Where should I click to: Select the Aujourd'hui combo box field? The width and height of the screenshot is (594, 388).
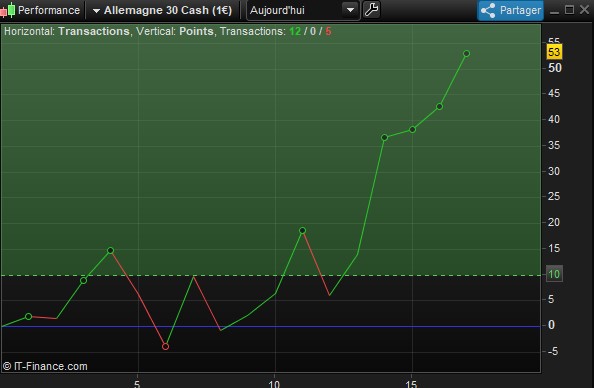(302, 10)
